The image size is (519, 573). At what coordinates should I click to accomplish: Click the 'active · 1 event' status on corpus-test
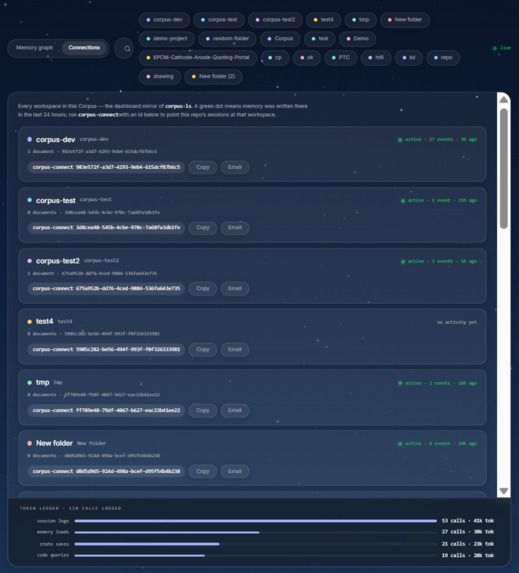[x=439, y=201]
